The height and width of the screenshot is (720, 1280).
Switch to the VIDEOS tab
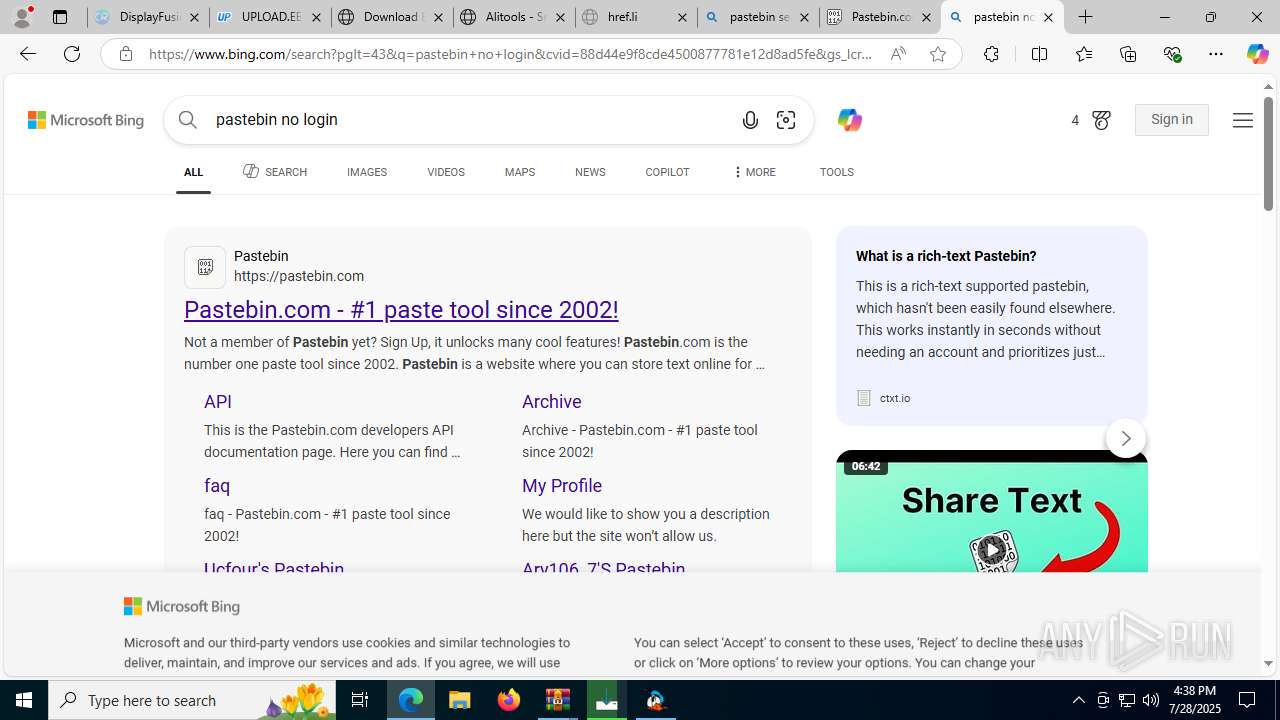pyautogui.click(x=446, y=172)
